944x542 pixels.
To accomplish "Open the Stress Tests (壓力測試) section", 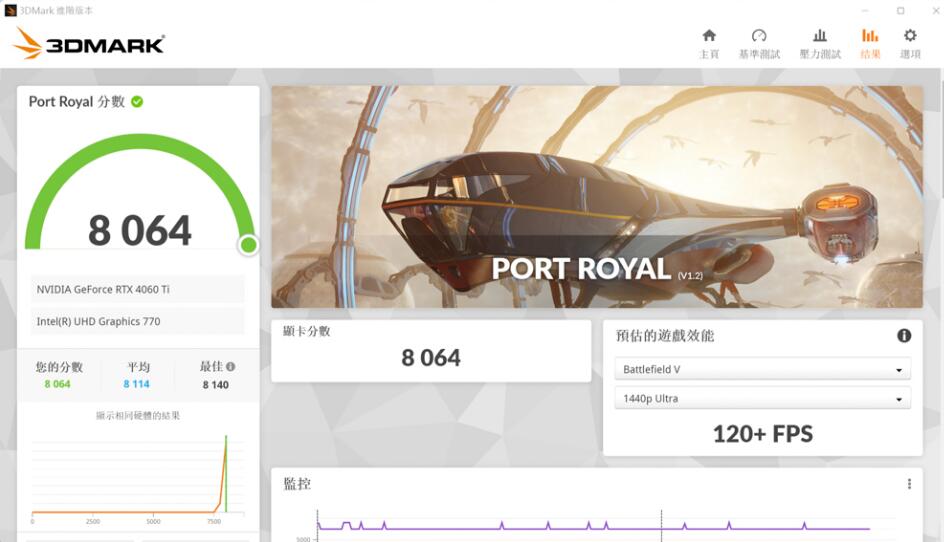I will tap(819, 43).
